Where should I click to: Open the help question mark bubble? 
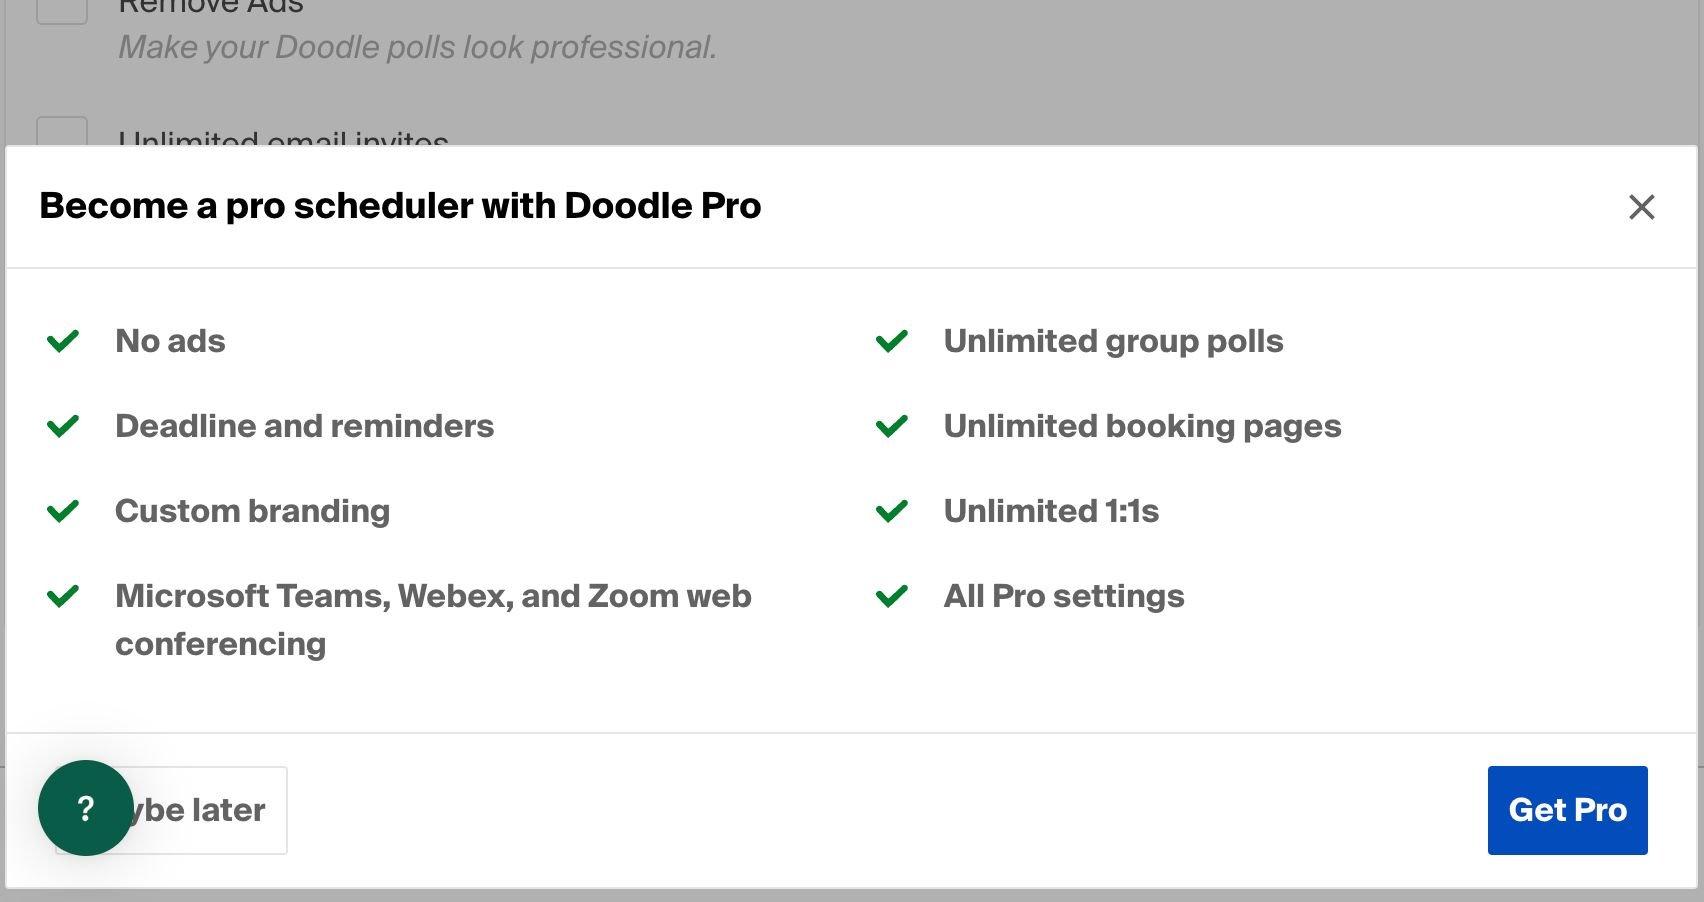tap(86, 808)
